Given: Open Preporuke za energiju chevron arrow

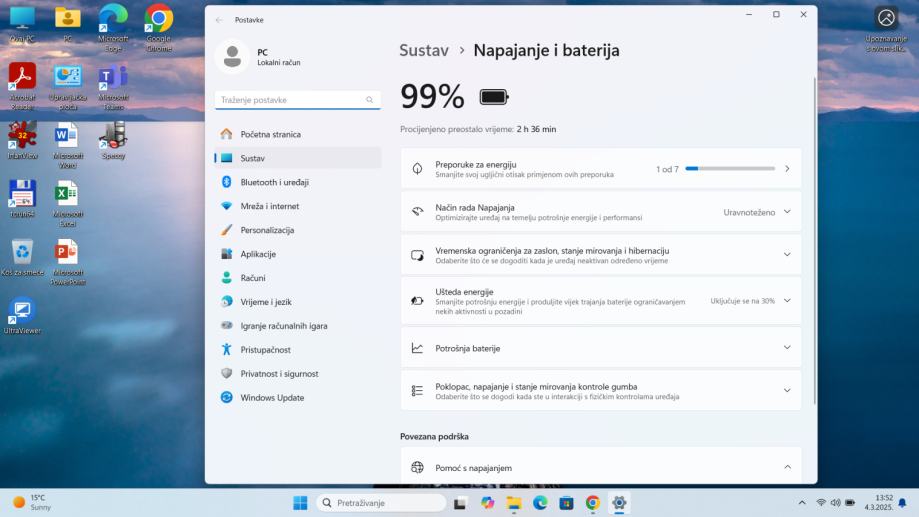Looking at the screenshot, I should (787, 169).
